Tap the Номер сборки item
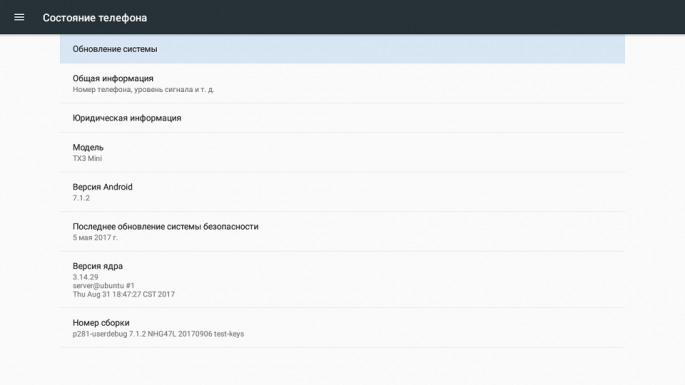This screenshot has width=685, height=385. pyautogui.click(x=342, y=328)
